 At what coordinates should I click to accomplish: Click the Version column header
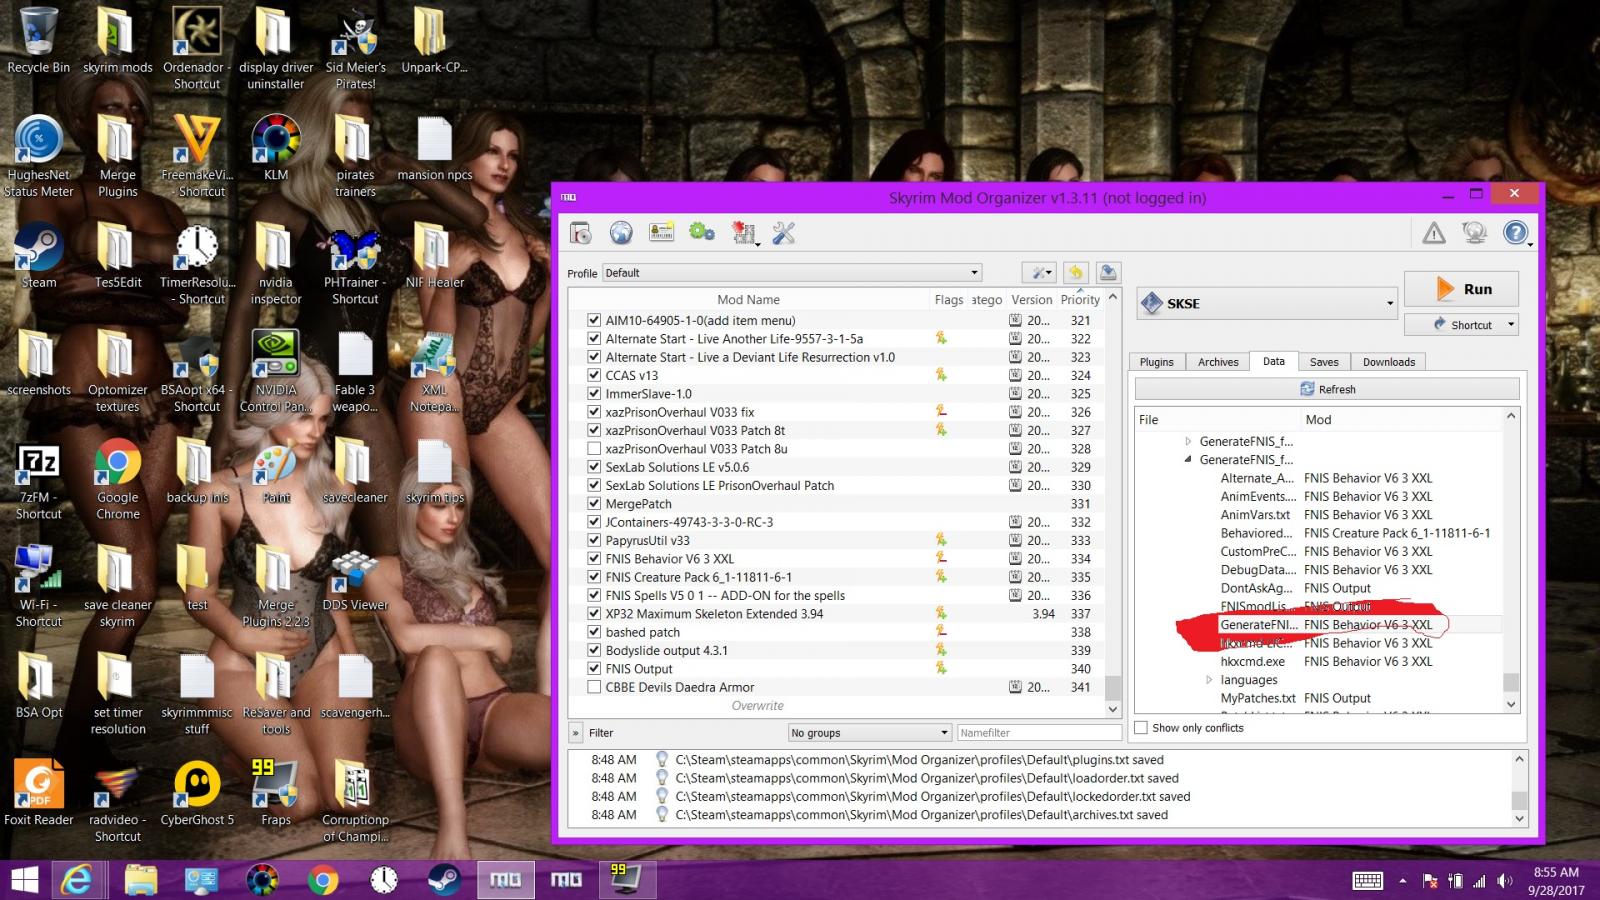(x=1032, y=299)
